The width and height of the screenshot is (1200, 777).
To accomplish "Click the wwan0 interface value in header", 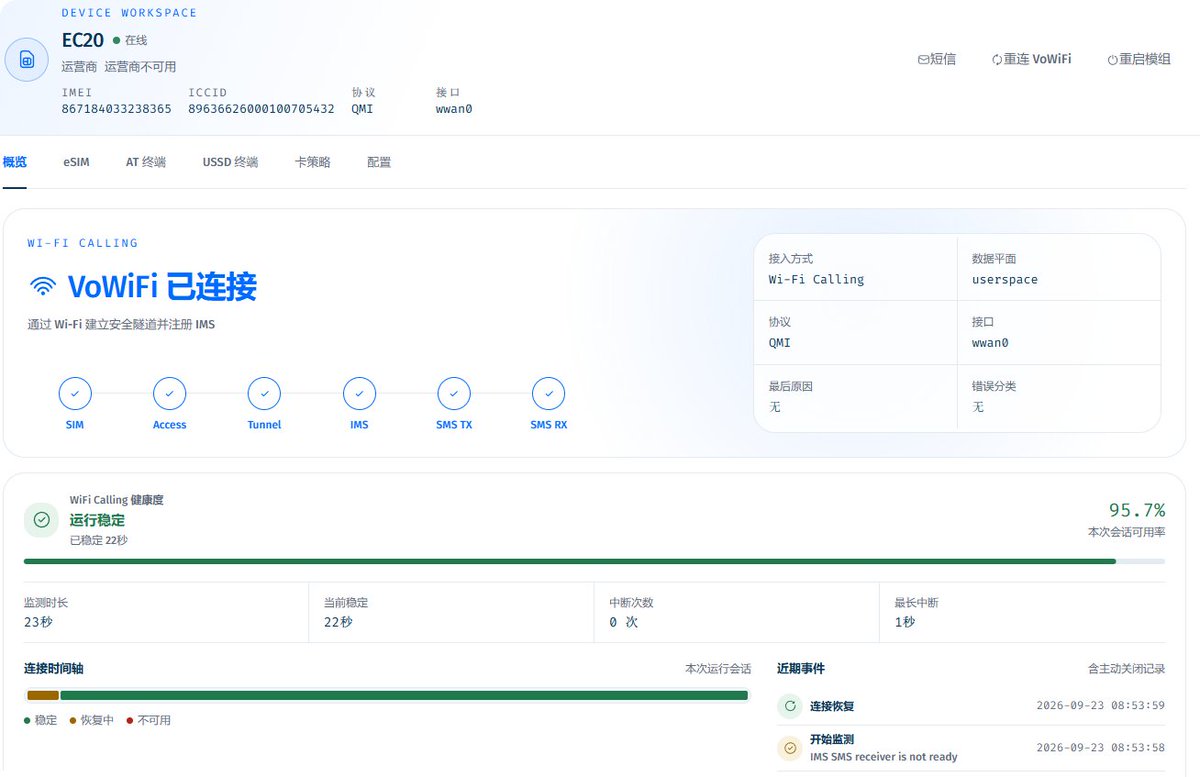I will (454, 109).
